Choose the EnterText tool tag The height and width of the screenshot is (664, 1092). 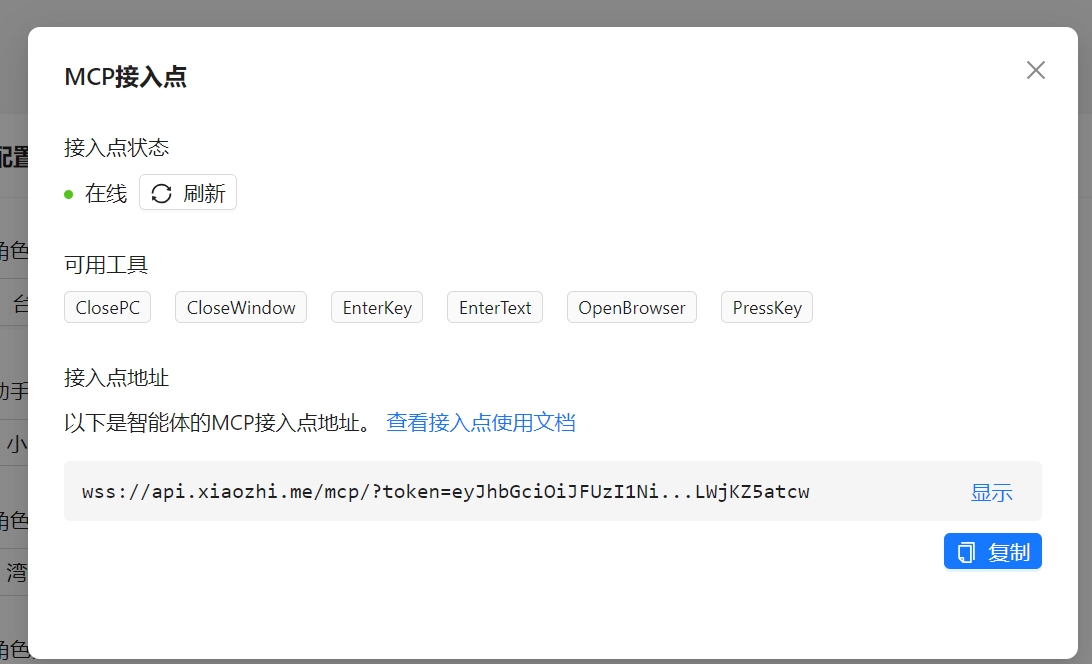(x=495, y=308)
